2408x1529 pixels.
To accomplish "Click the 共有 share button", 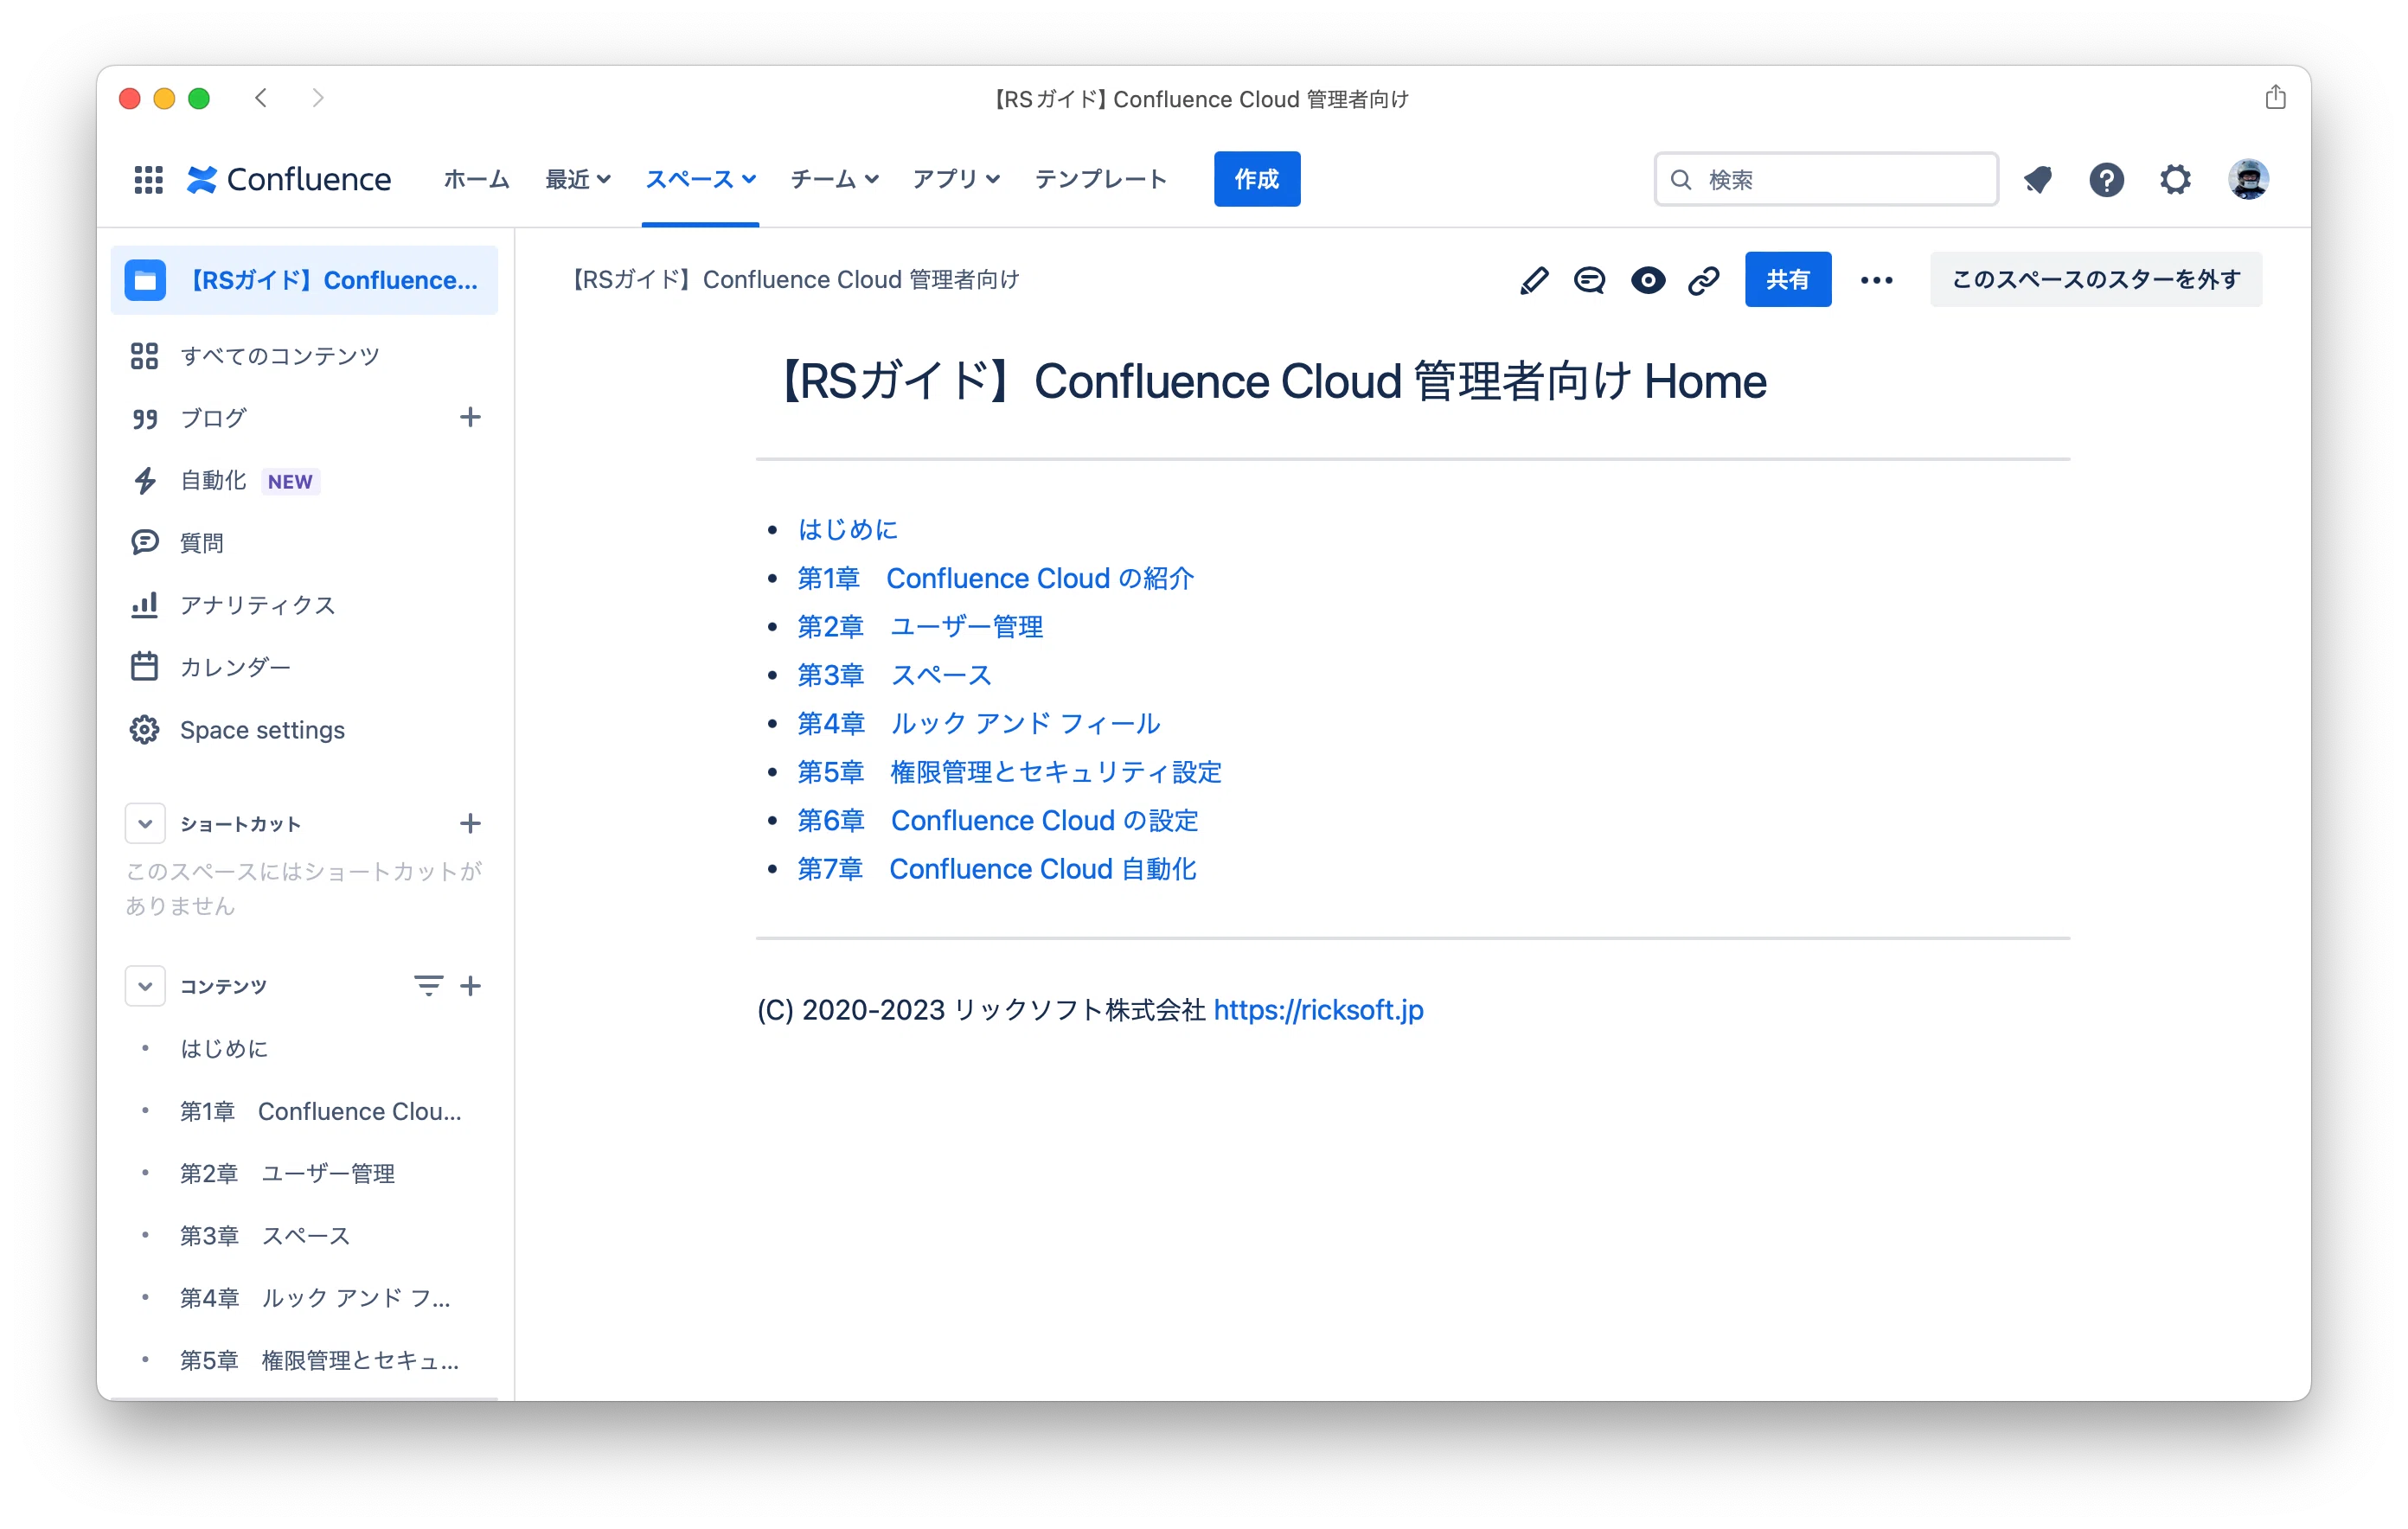I will pyautogui.click(x=1787, y=280).
